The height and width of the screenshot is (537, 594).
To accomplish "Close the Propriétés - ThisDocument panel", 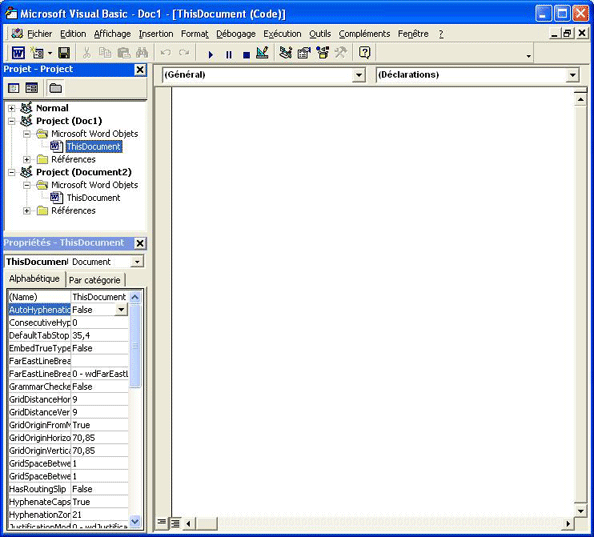I will point(140,243).
